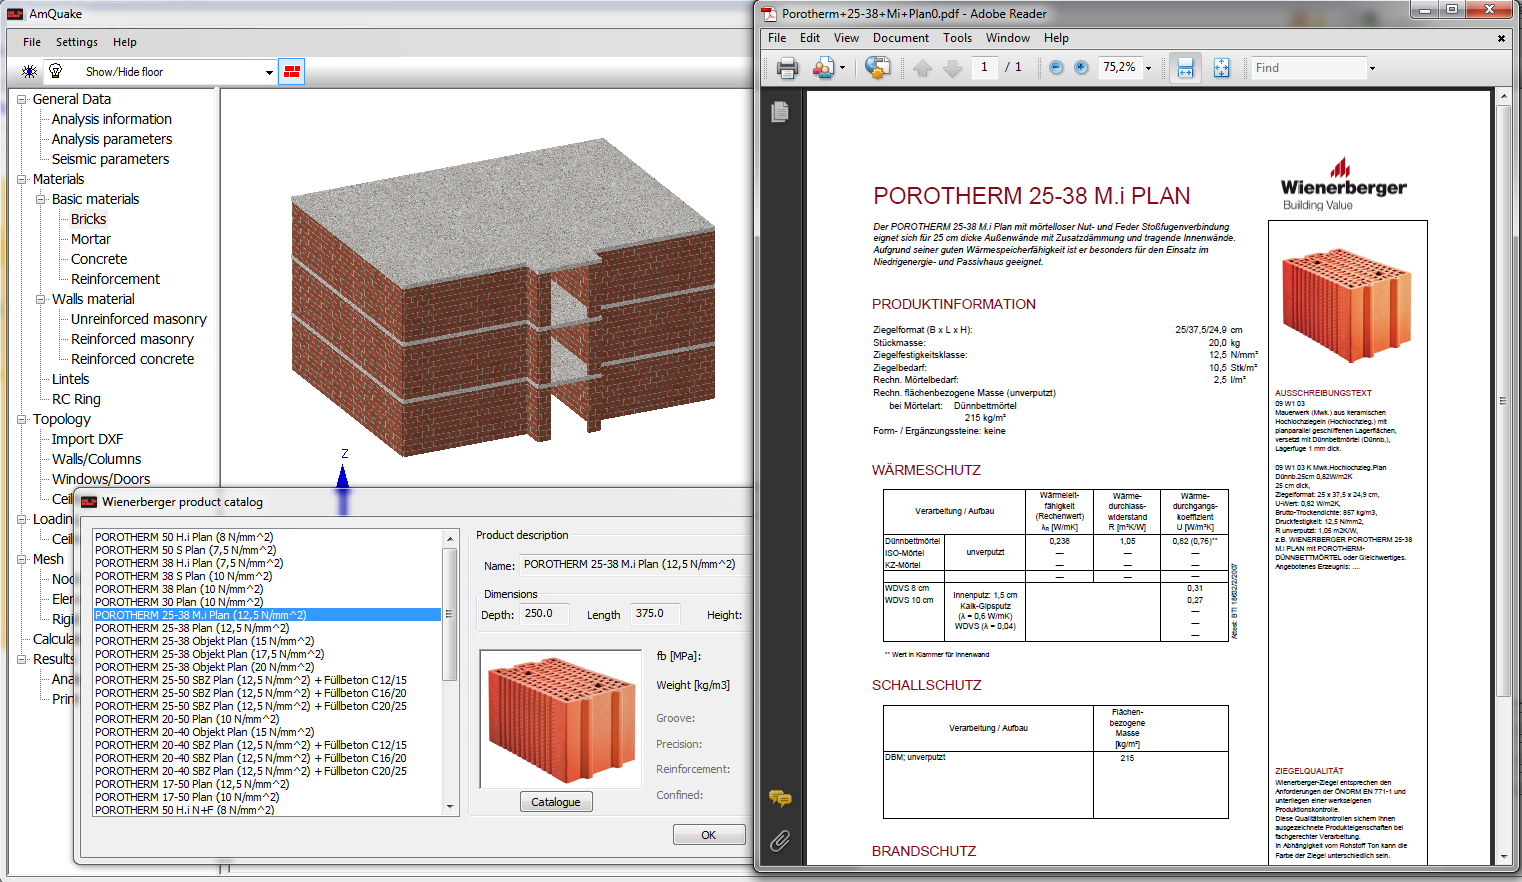Viewport: 1522px width, 882px height.
Task: Open the Attachments paperclip icon in Reader sidebar
Action: pyautogui.click(x=780, y=841)
